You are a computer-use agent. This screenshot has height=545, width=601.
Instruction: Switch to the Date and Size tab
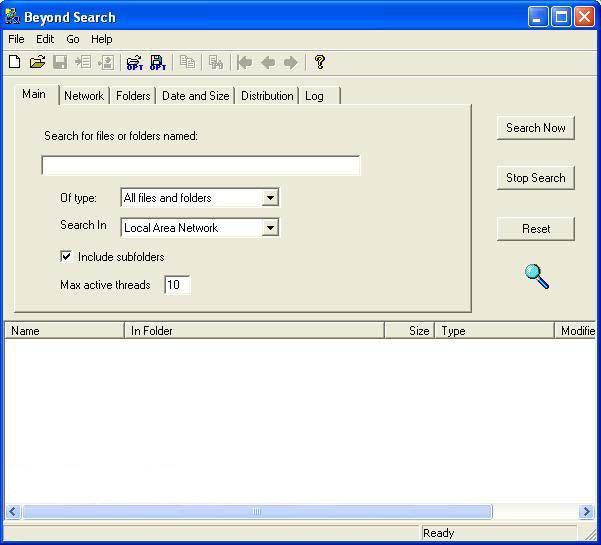(x=195, y=96)
